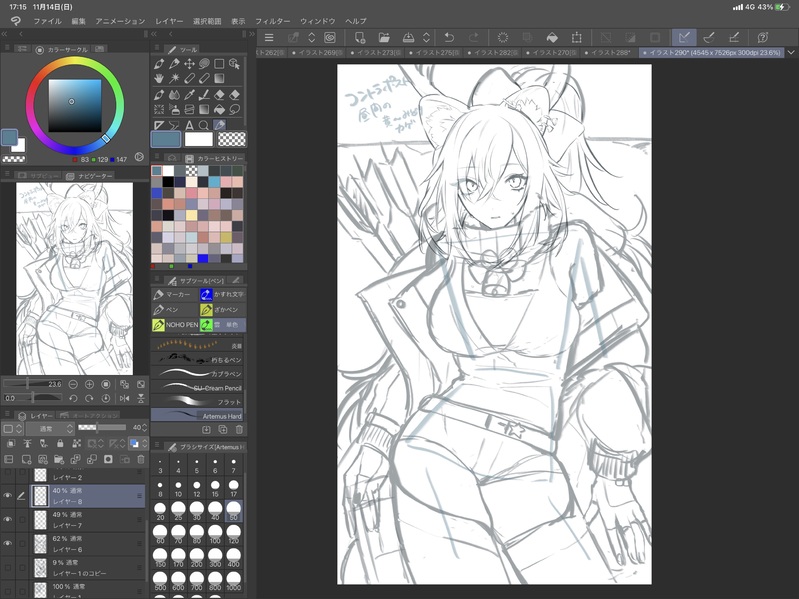Open the ウィンドウ menu

317,21
